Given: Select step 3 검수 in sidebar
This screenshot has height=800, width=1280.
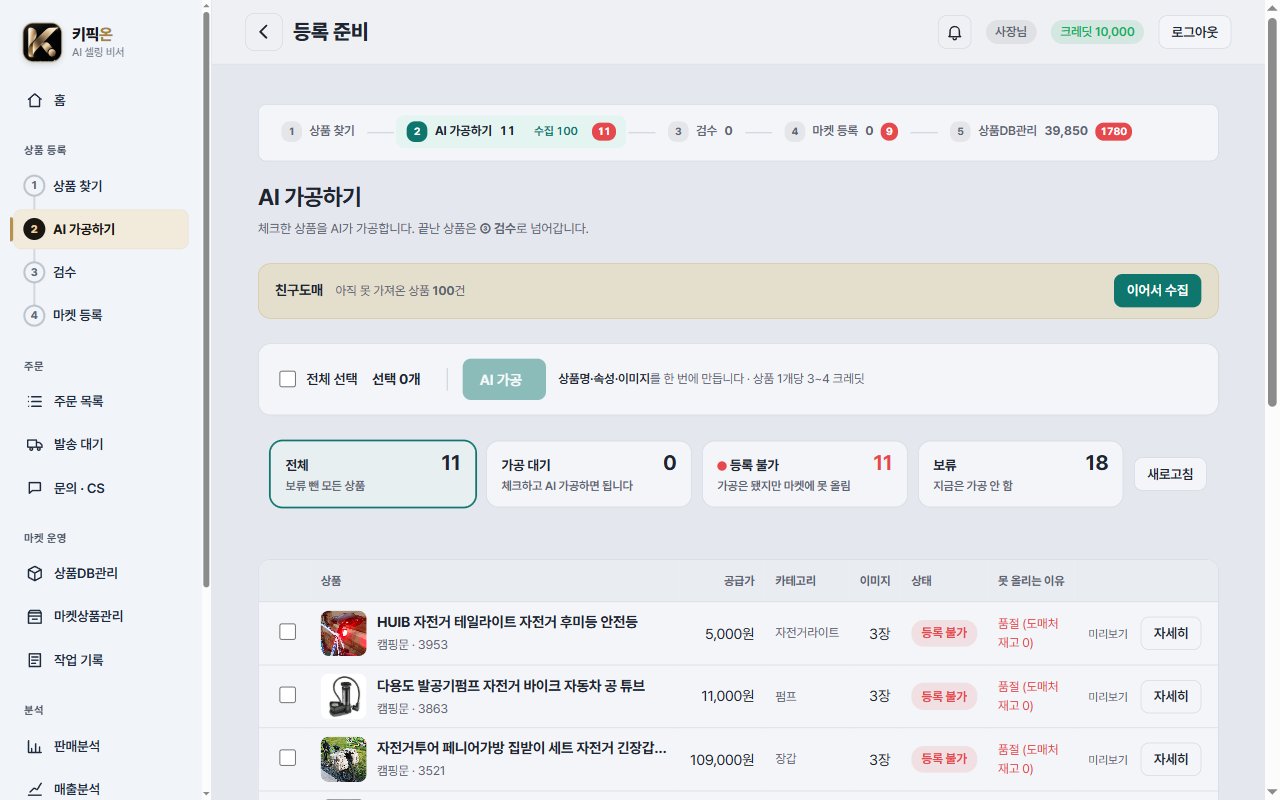Looking at the screenshot, I should [99, 272].
